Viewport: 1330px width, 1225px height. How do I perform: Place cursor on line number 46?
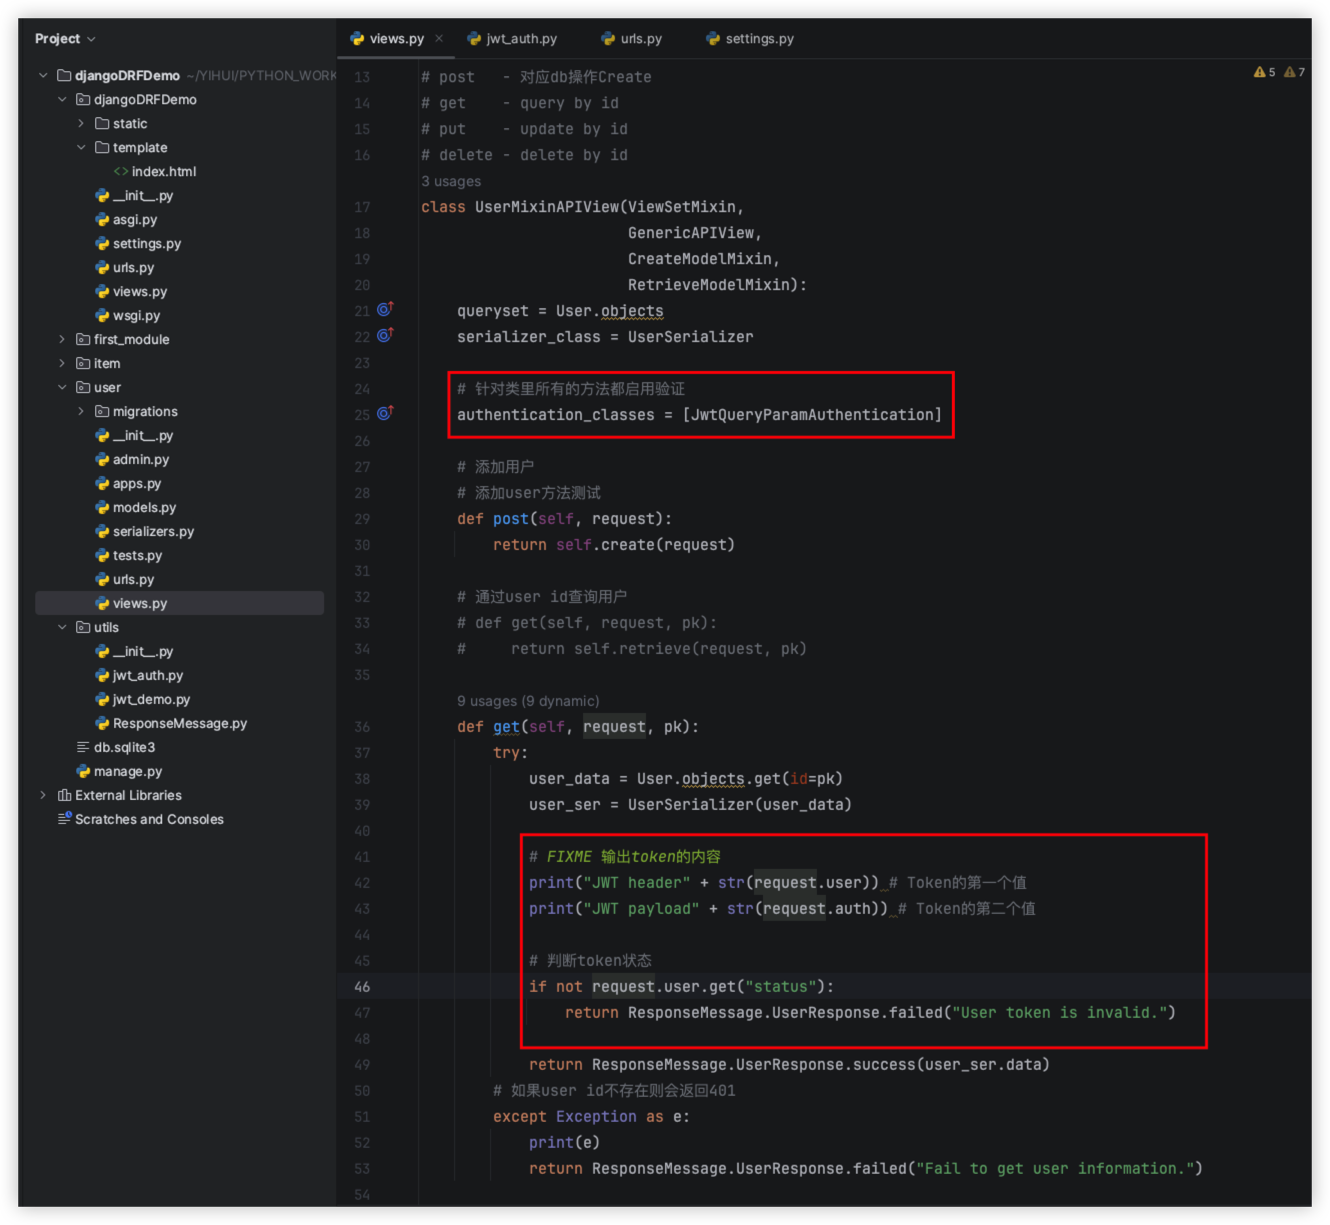tap(362, 987)
